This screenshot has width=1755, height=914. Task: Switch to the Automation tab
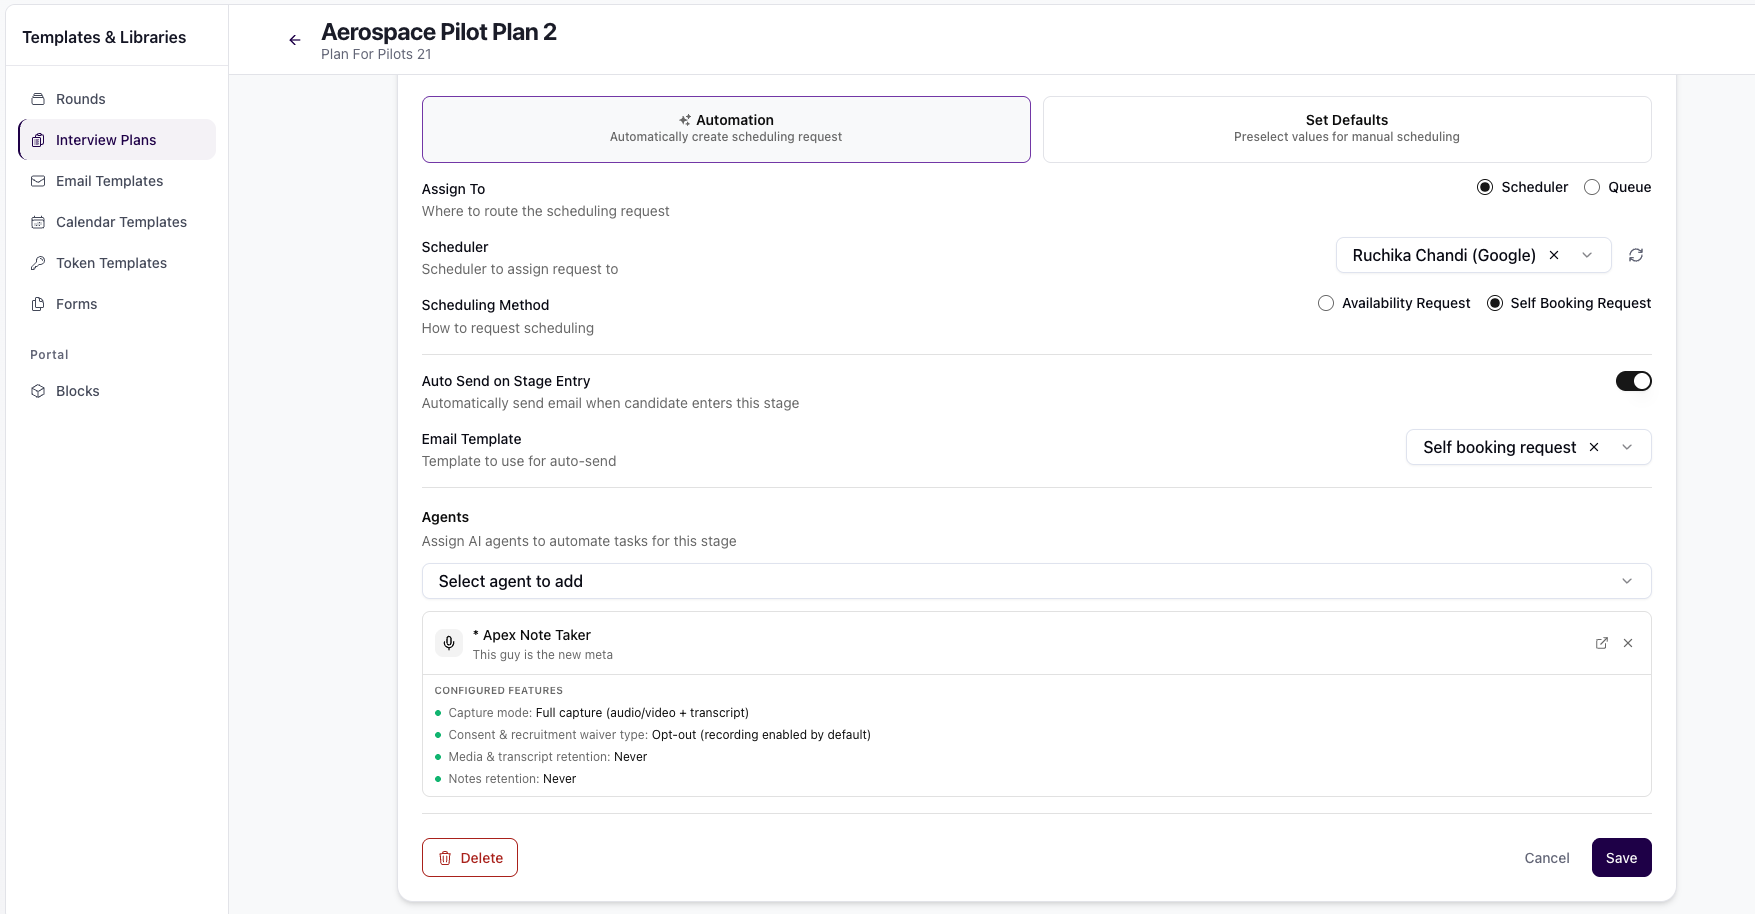pos(726,129)
